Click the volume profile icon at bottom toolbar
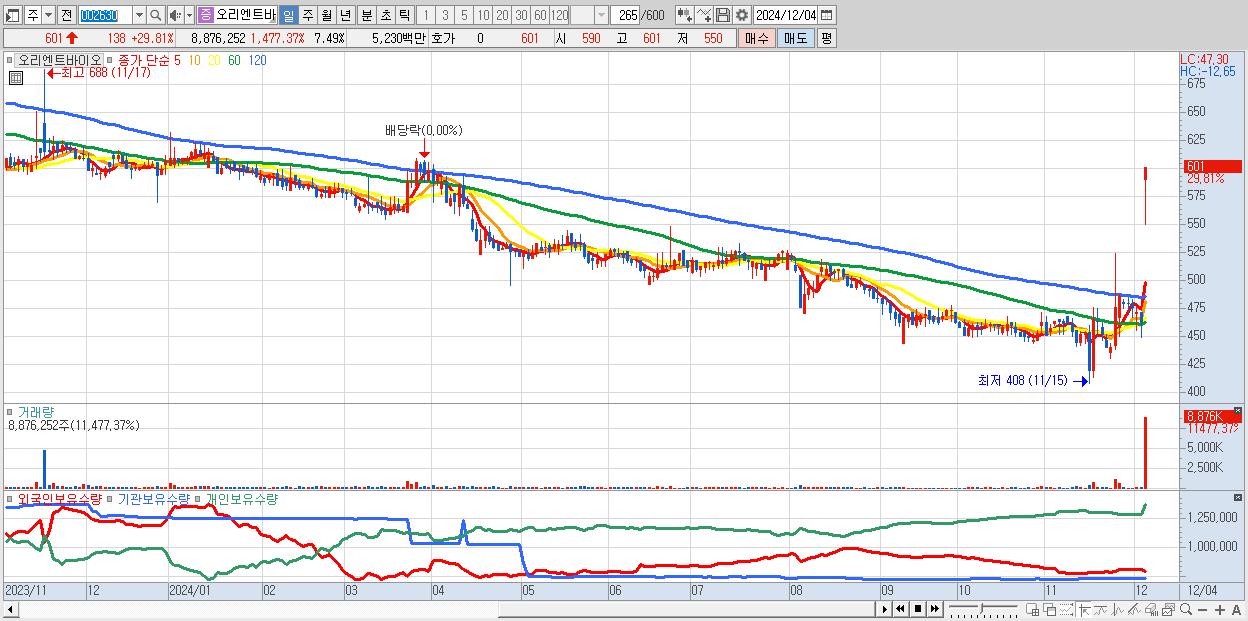1248x621 pixels. [x=1151, y=609]
